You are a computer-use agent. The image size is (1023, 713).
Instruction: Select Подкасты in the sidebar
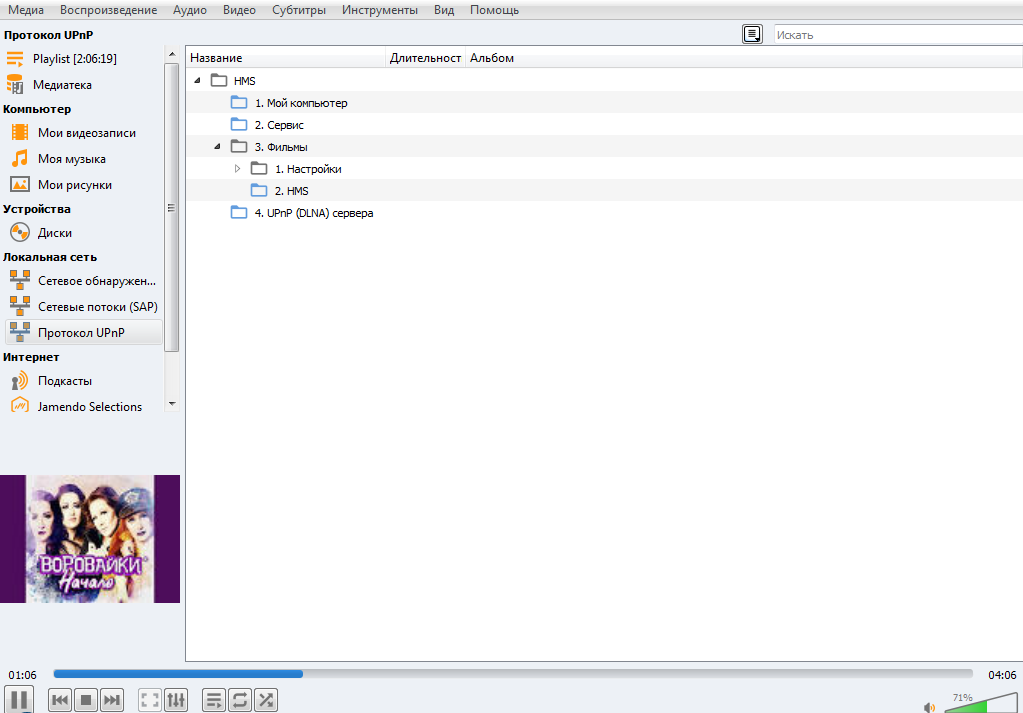[x=65, y=381]
